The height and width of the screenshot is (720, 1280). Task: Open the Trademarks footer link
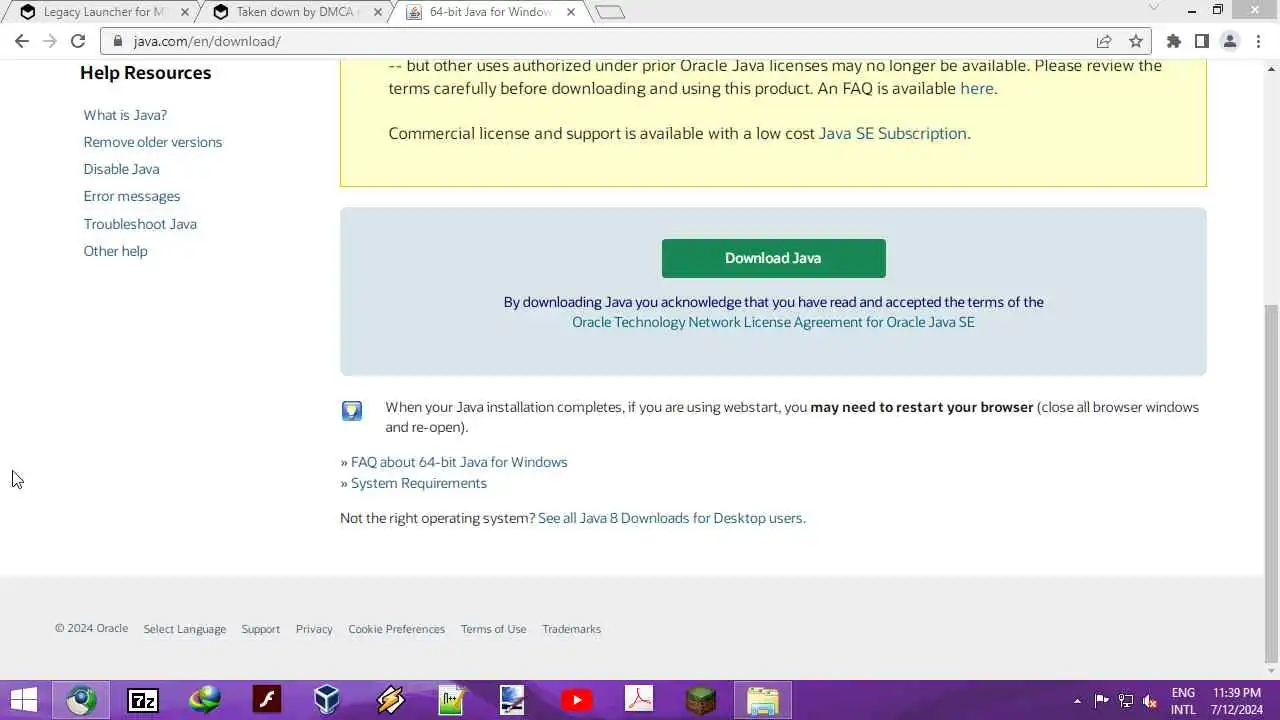click(x=571, y=629)
